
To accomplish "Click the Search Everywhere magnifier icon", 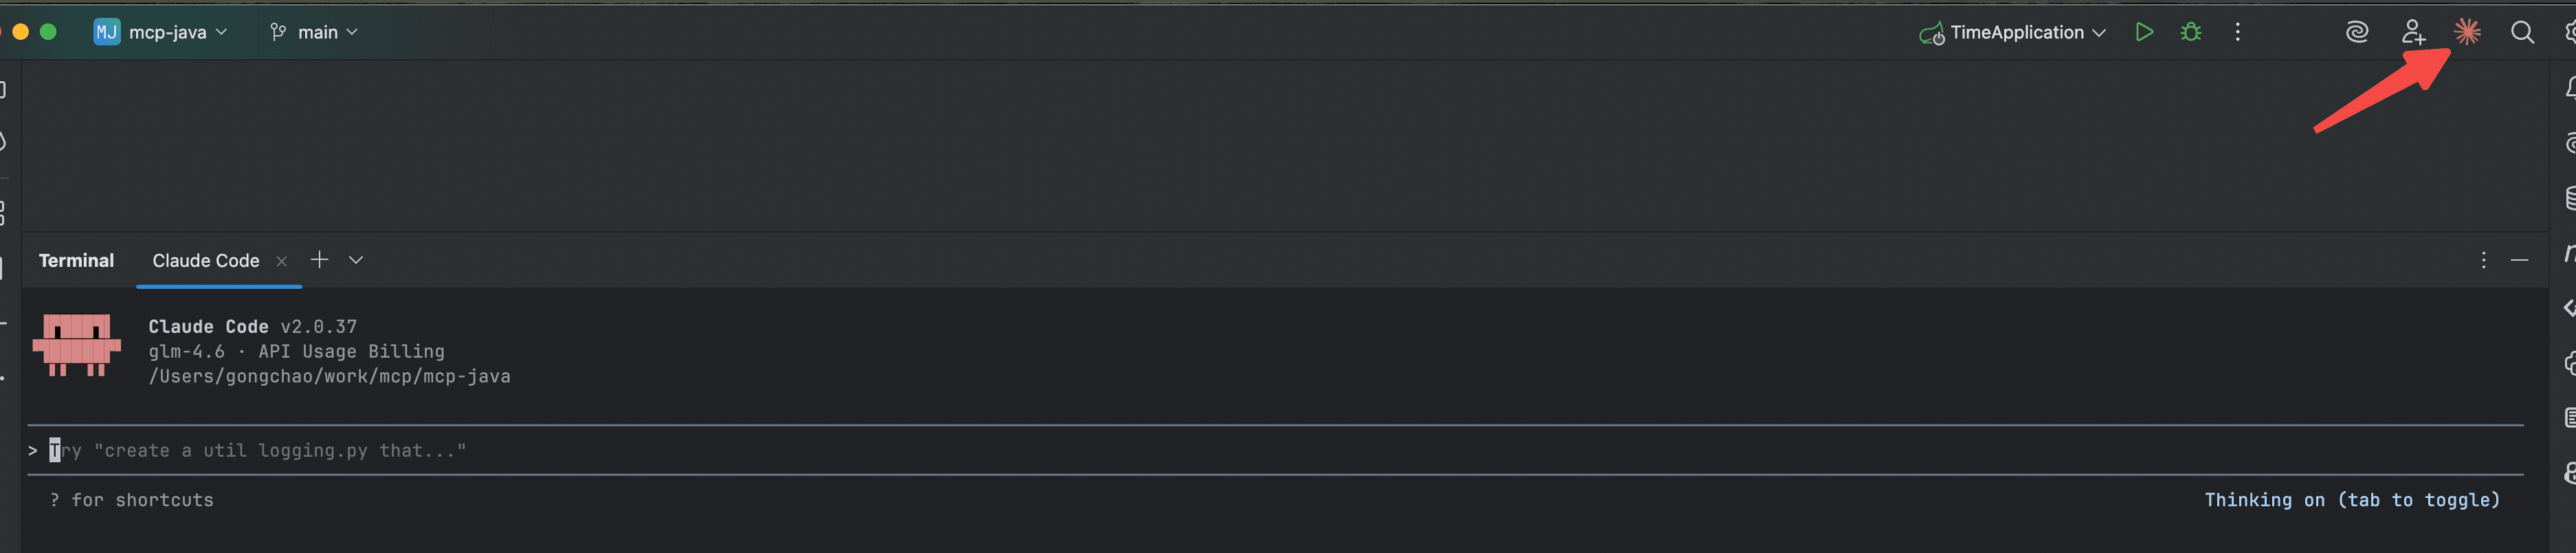I will click(2521, 32).
